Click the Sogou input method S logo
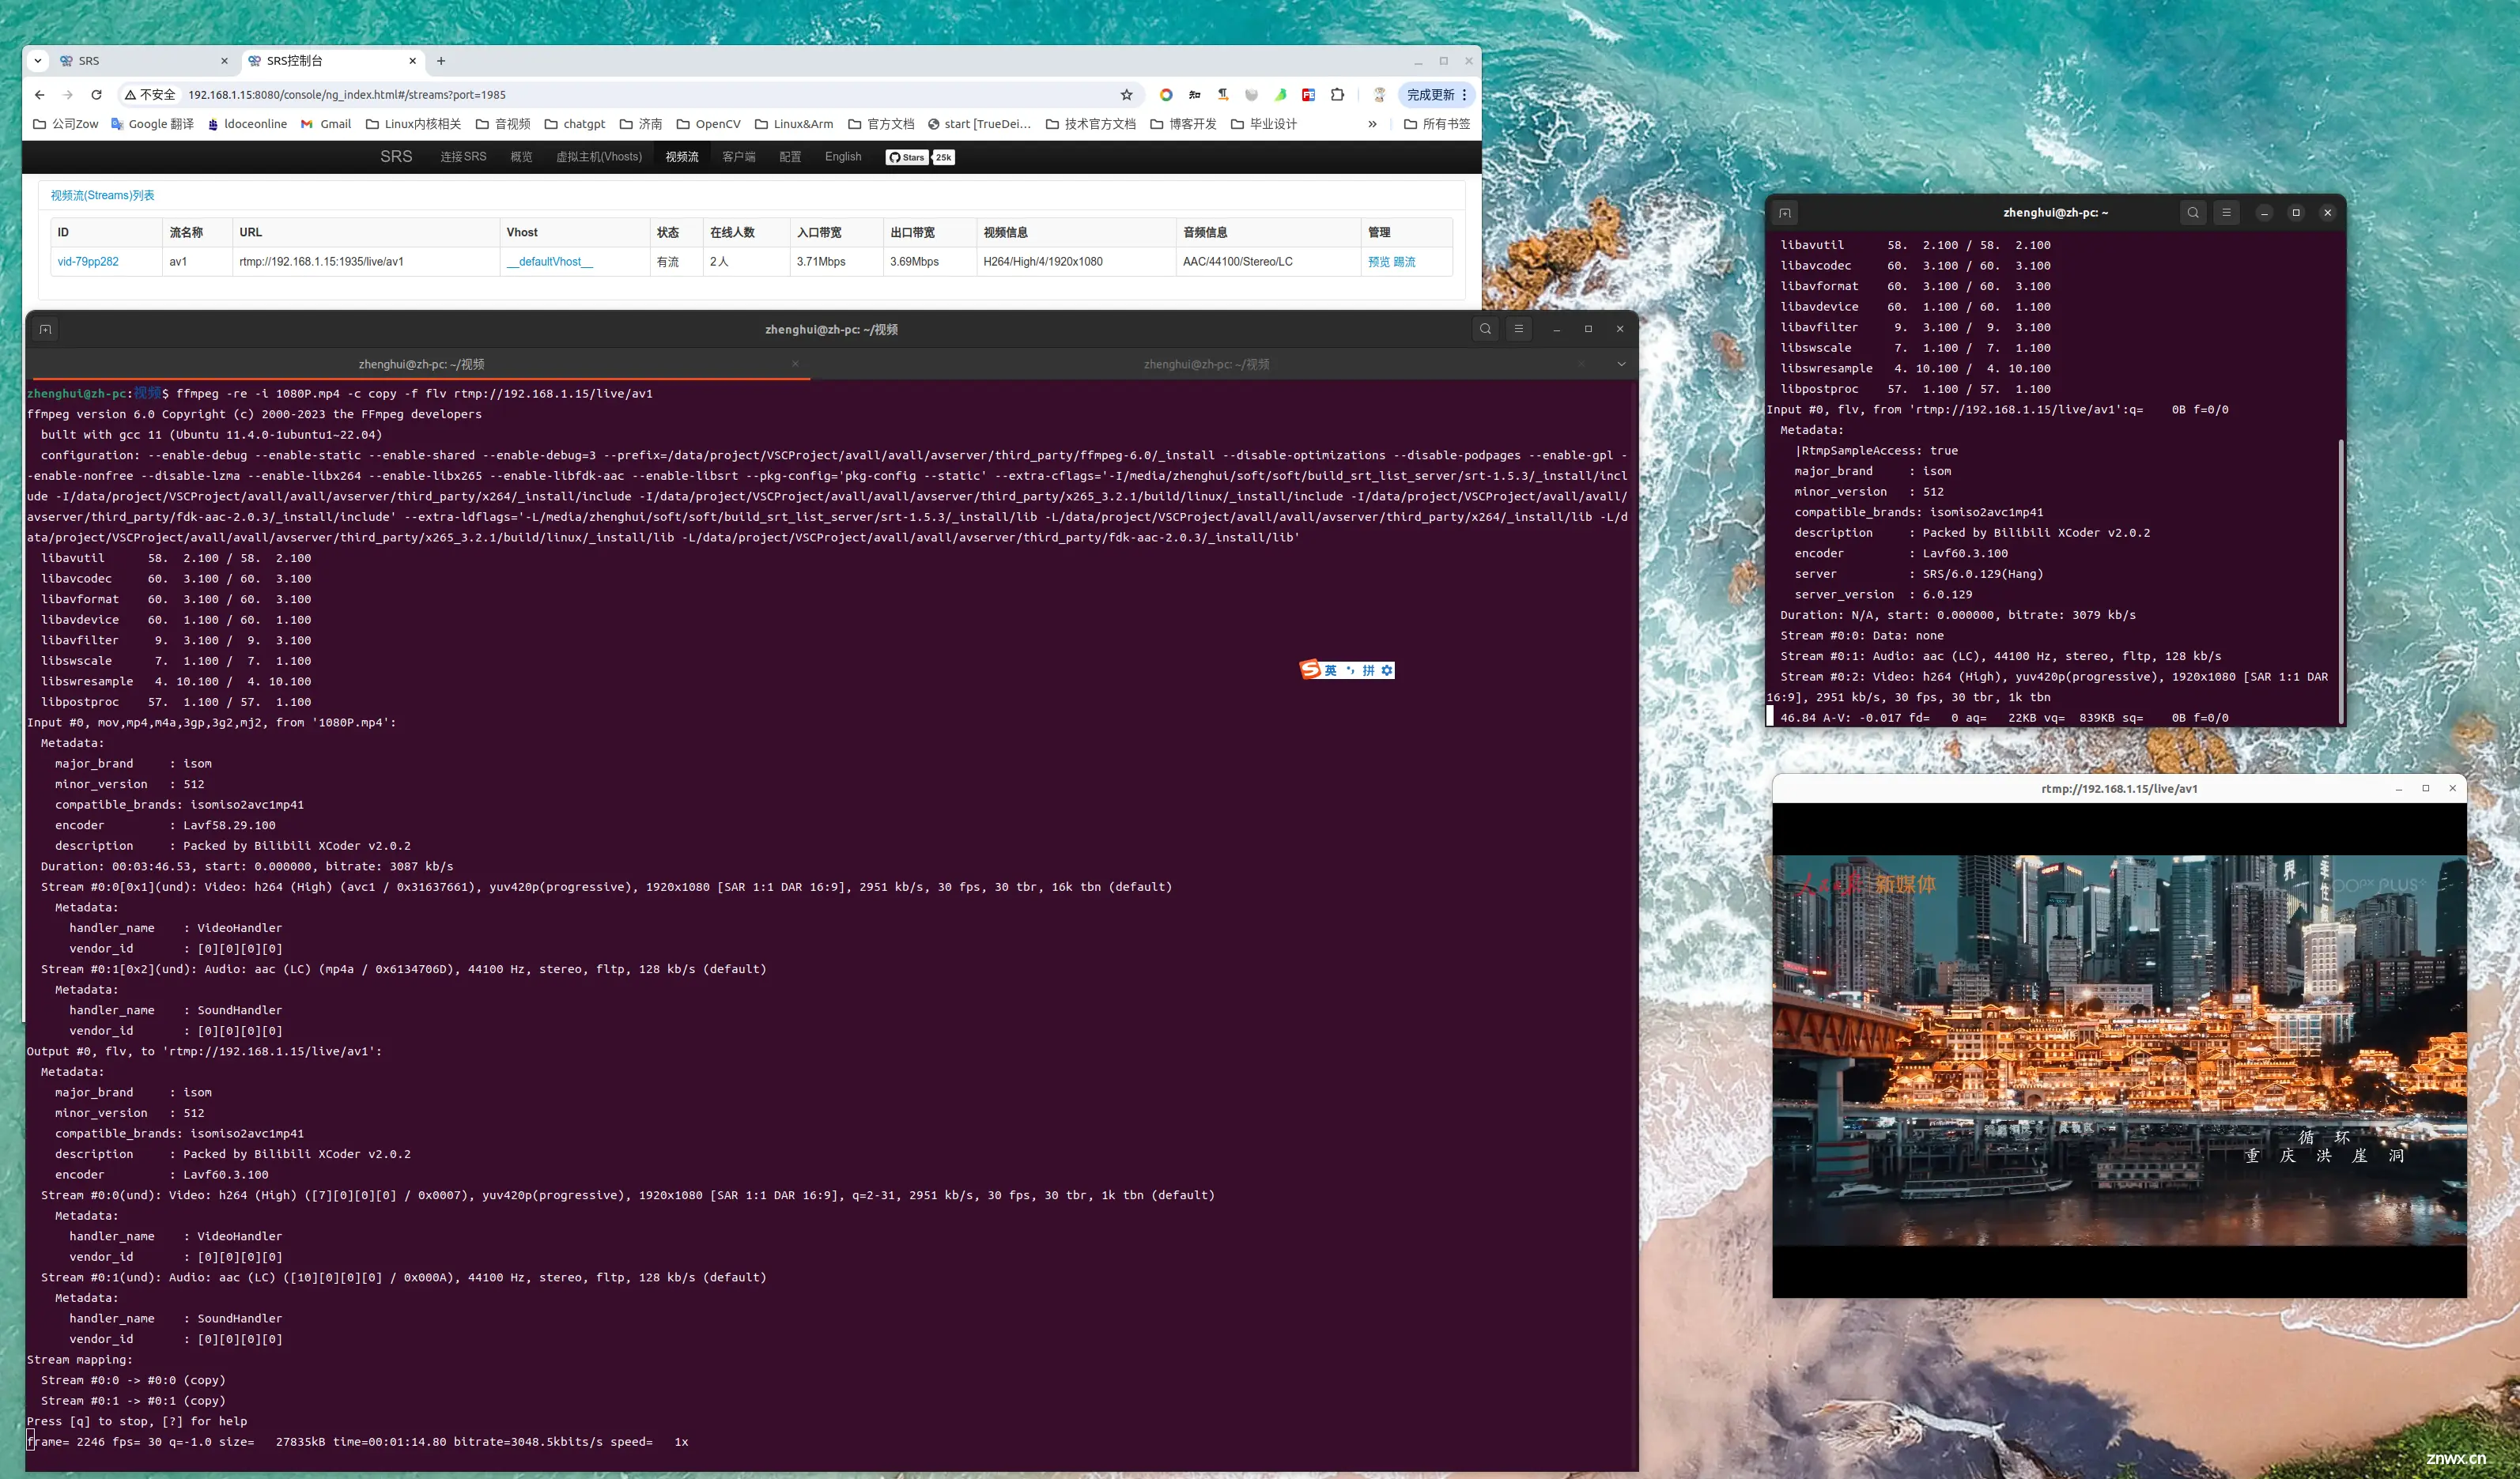 [1310, 670]
